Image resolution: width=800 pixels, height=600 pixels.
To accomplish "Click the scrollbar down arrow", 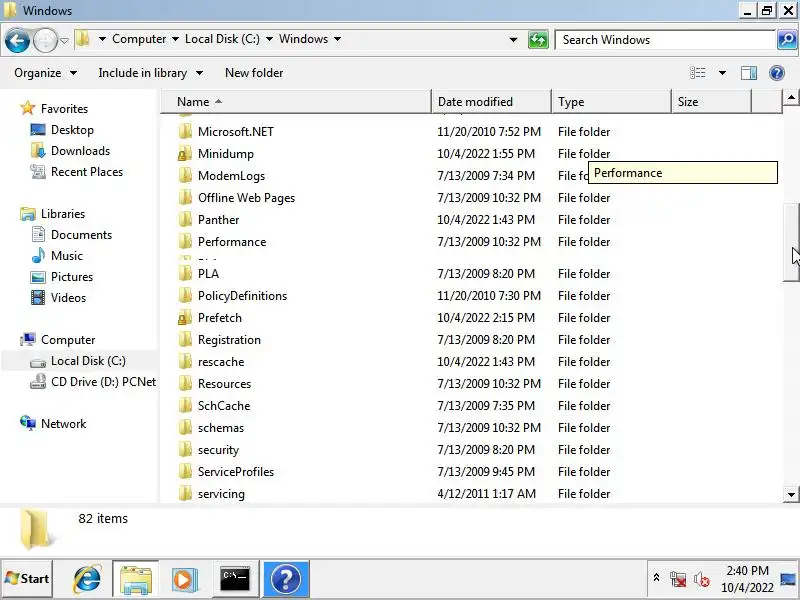I will [791, 494].
